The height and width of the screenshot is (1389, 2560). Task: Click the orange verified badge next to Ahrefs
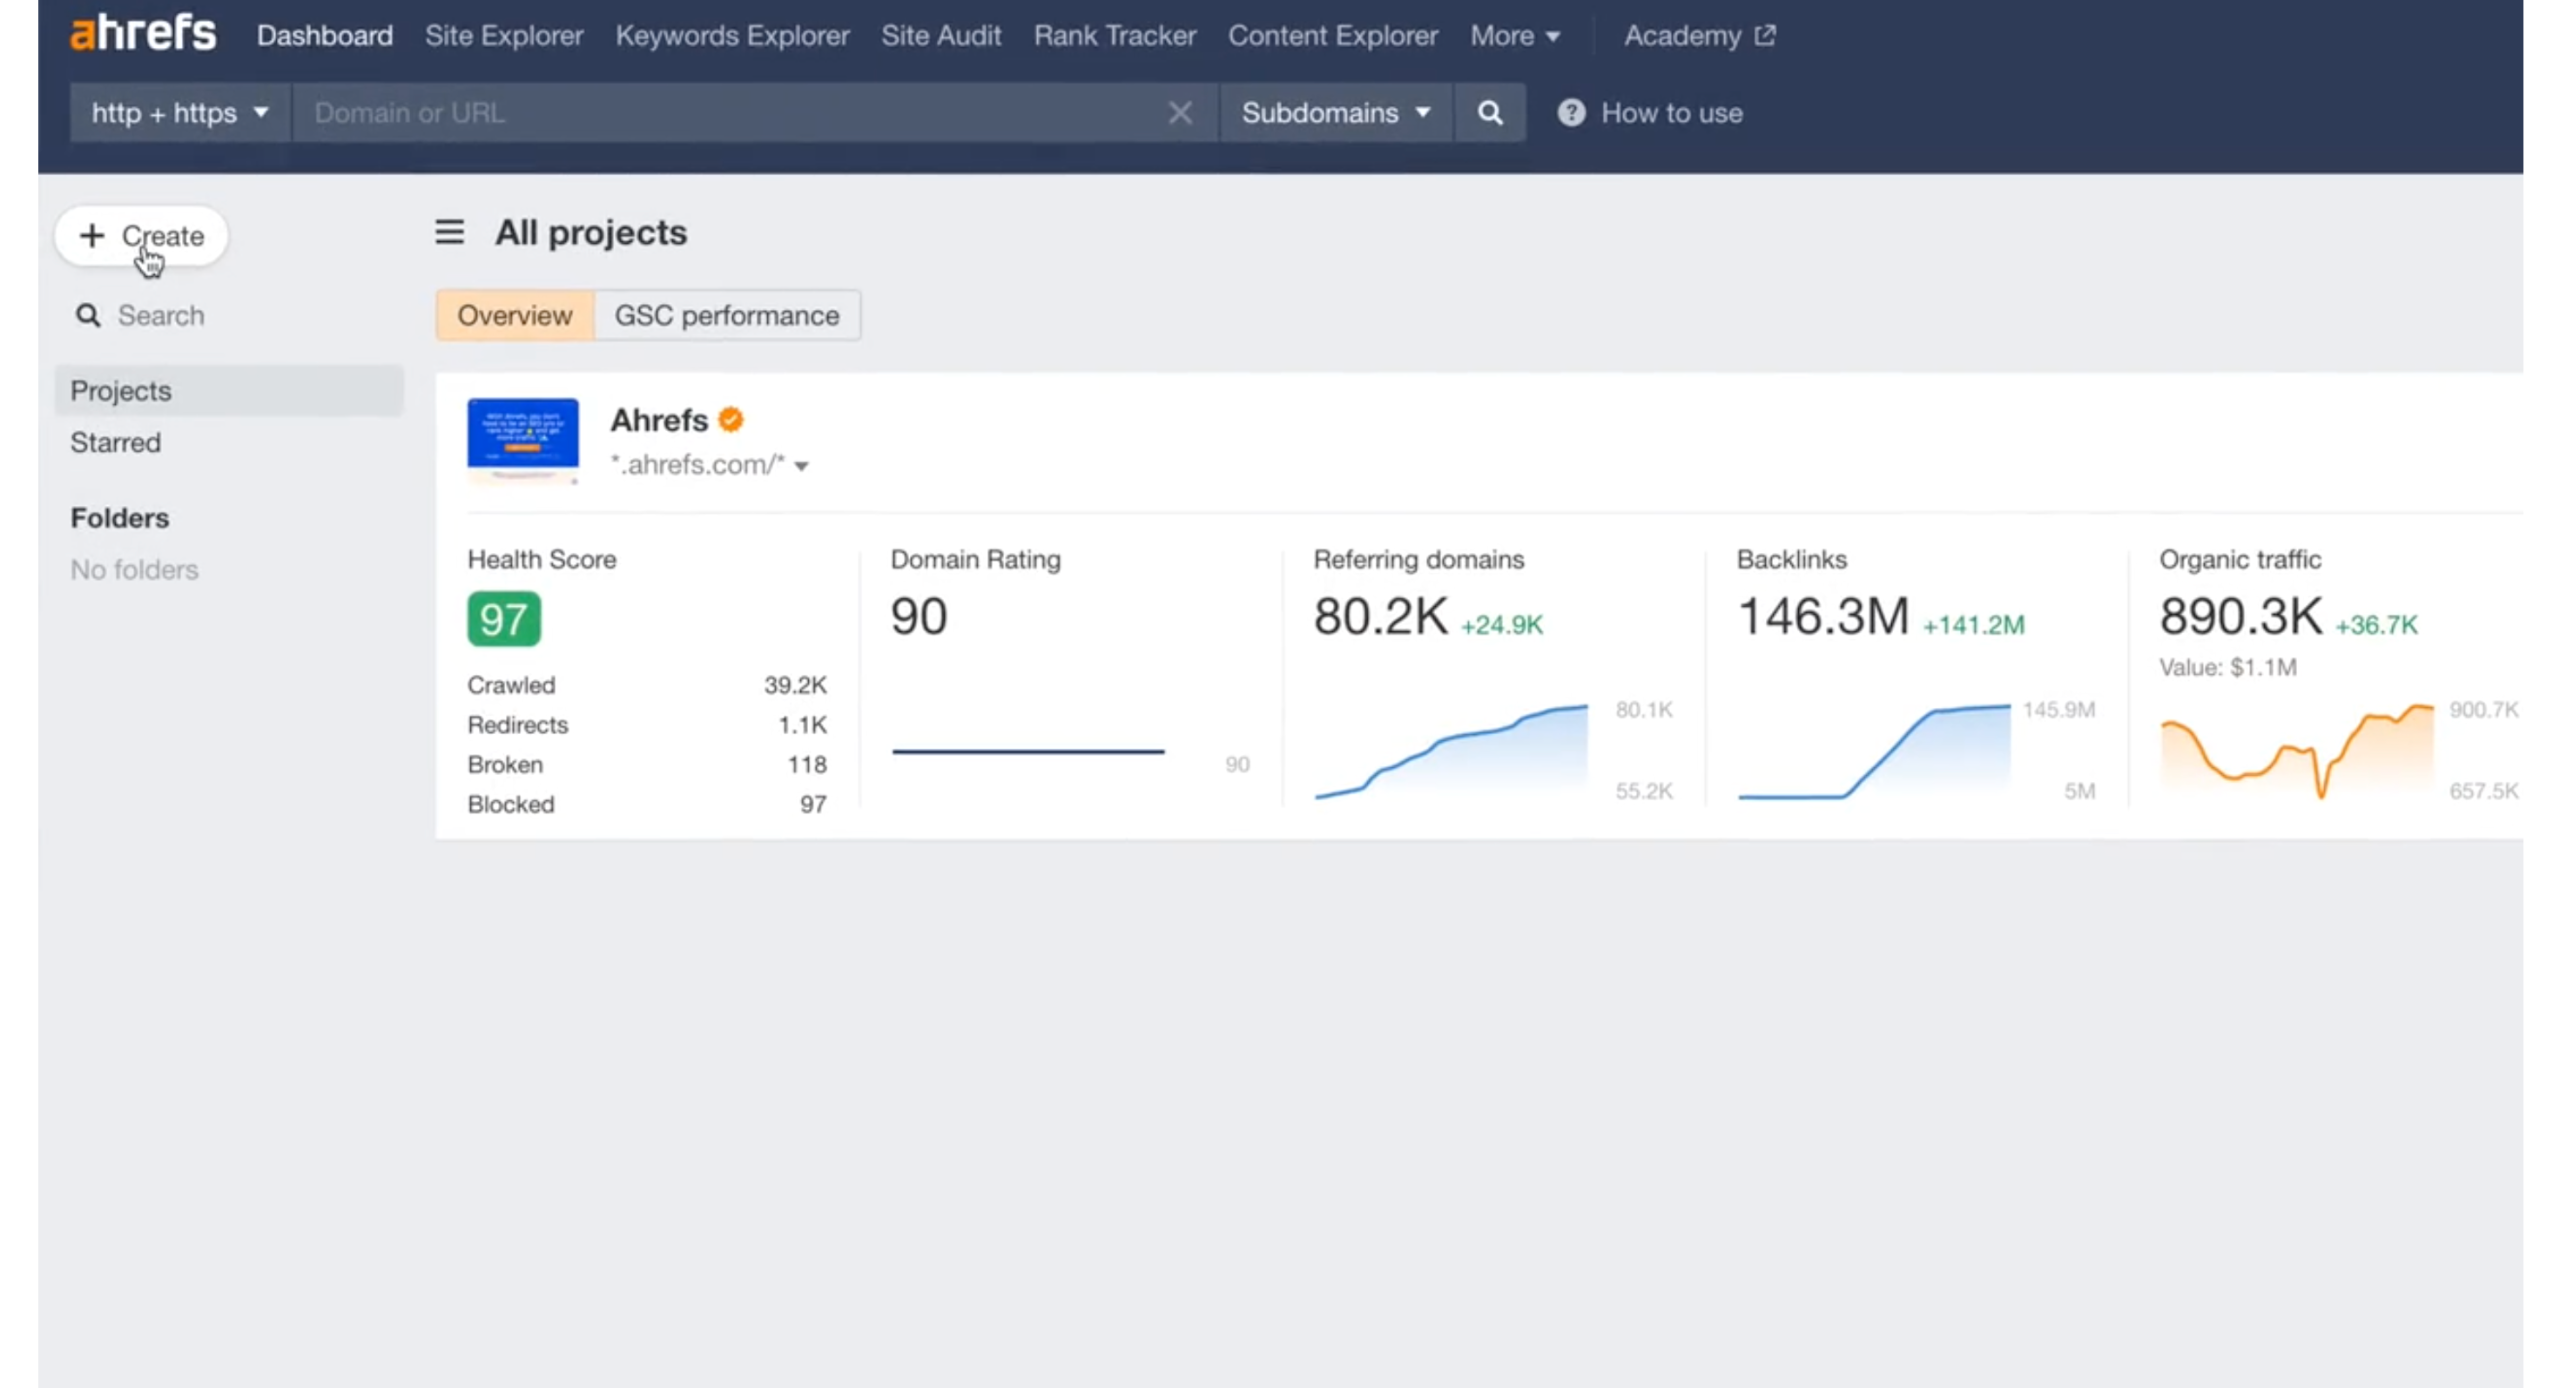730,420
